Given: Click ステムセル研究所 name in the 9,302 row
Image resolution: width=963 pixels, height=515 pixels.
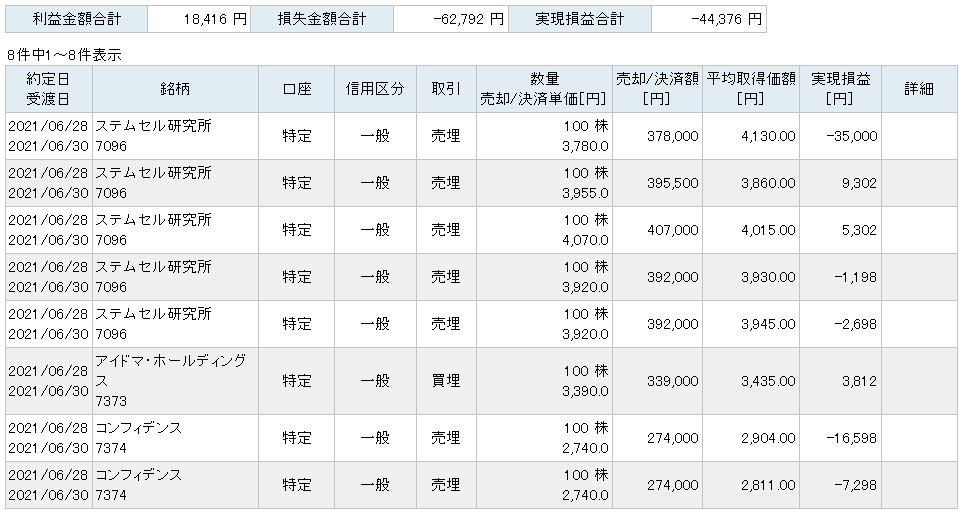Looking at the screenshot, I should pos(153,173).
